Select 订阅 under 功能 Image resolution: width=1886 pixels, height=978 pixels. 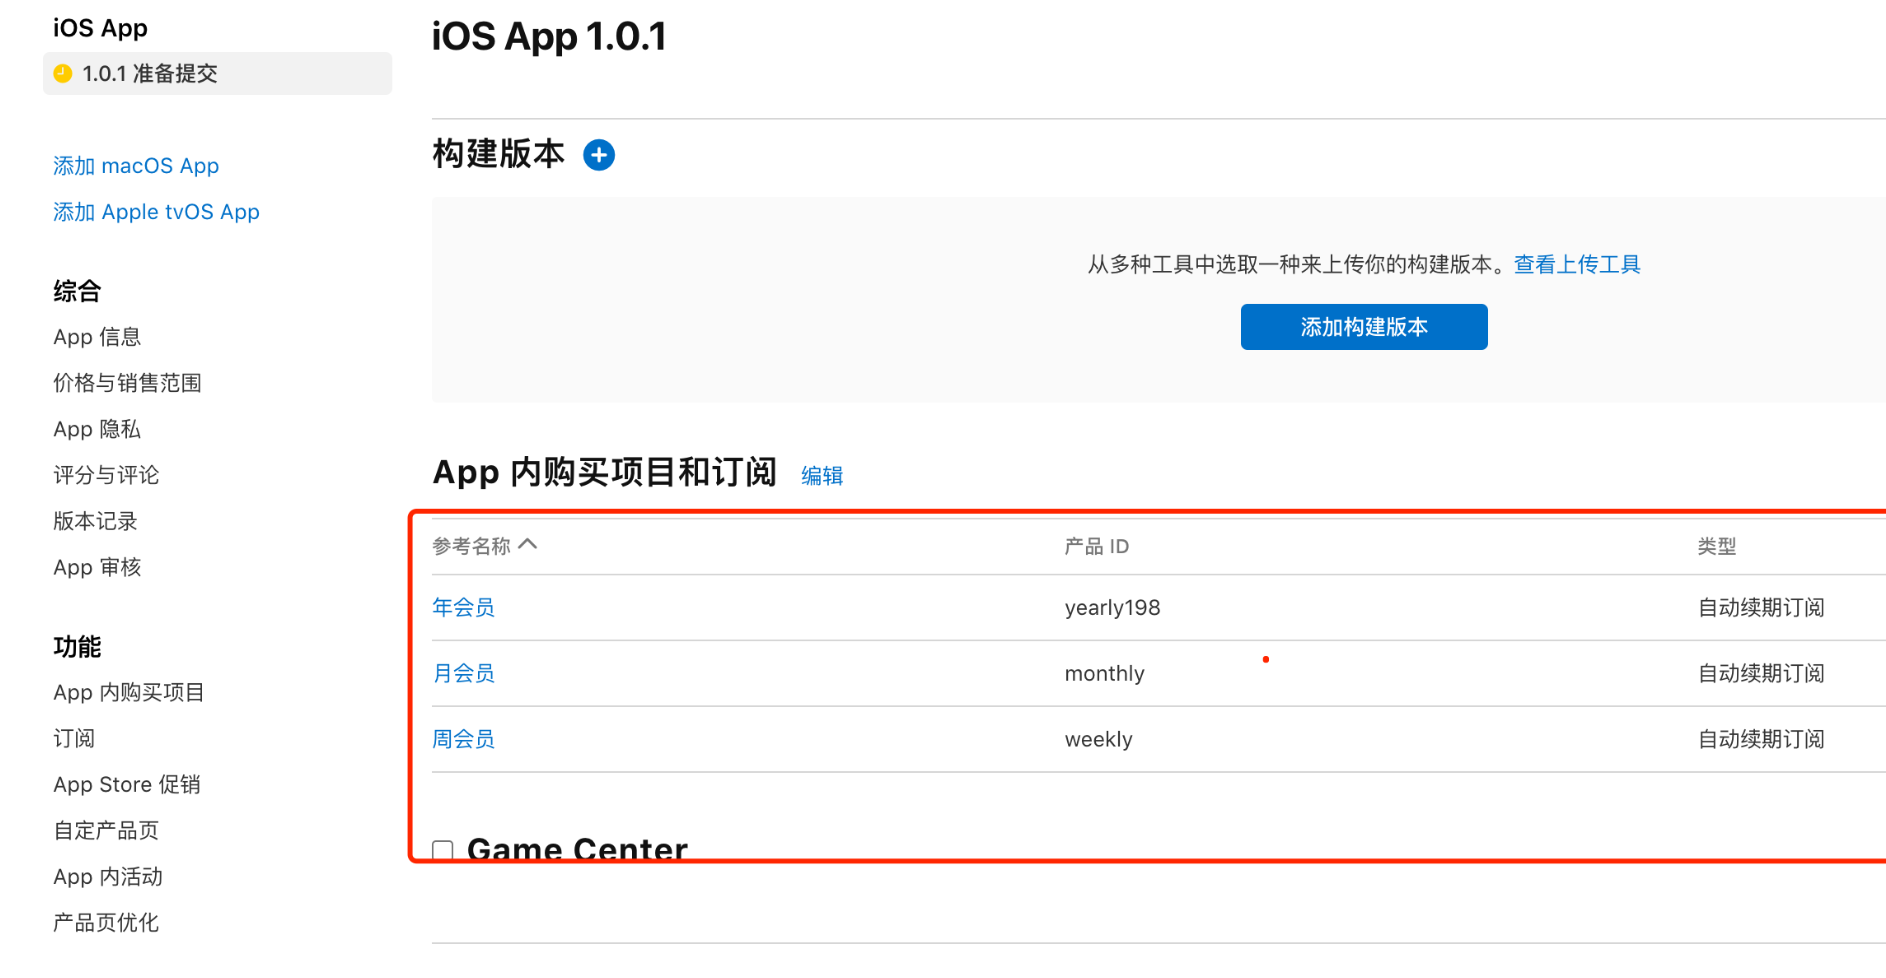[x=75, y=738]
